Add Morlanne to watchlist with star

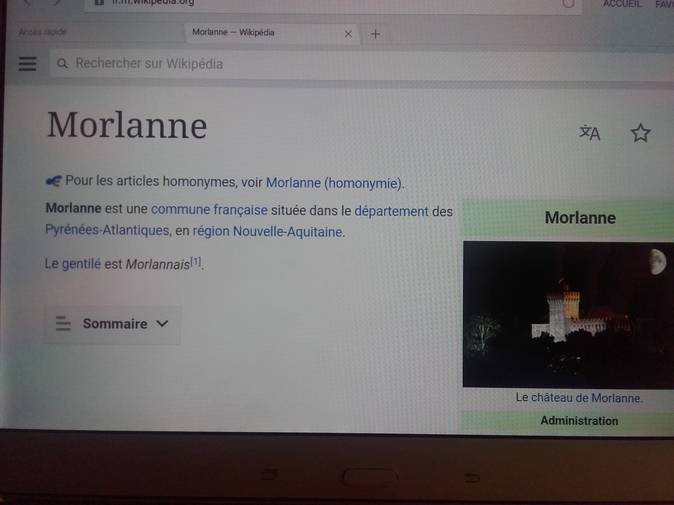pos(640,133)
